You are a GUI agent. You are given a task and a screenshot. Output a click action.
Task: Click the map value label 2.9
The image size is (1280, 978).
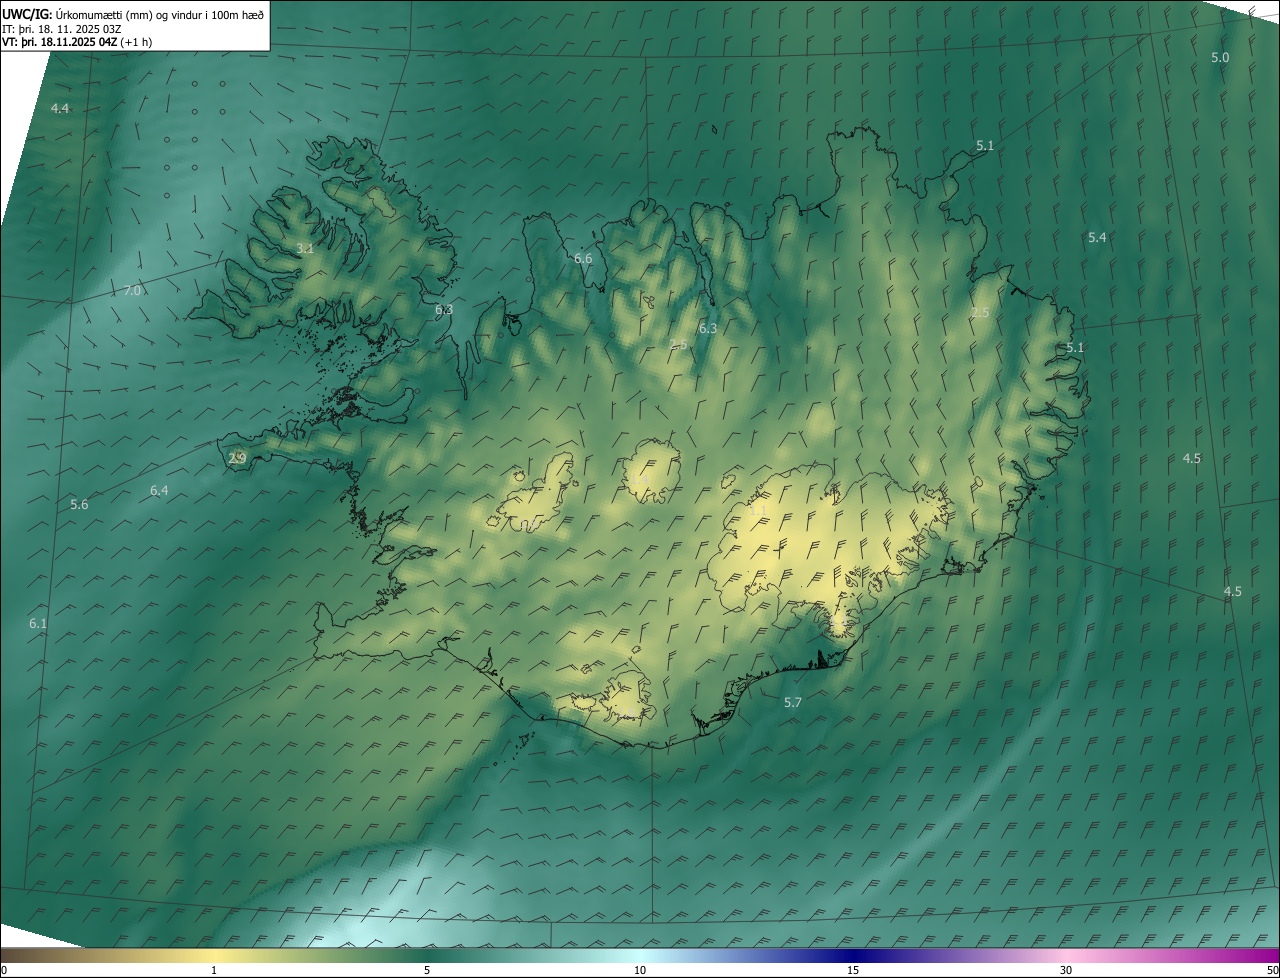(x=237, y=458)
